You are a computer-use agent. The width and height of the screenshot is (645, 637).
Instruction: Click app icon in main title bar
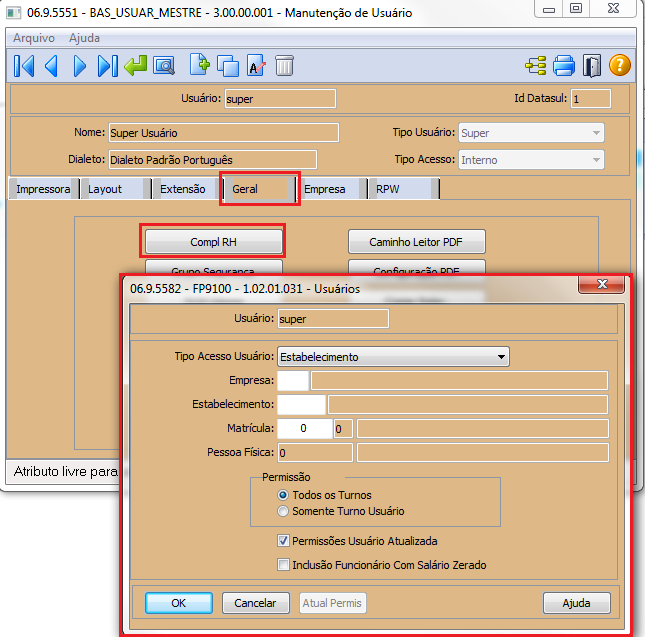pyautogui.click(x=13, y=13)
